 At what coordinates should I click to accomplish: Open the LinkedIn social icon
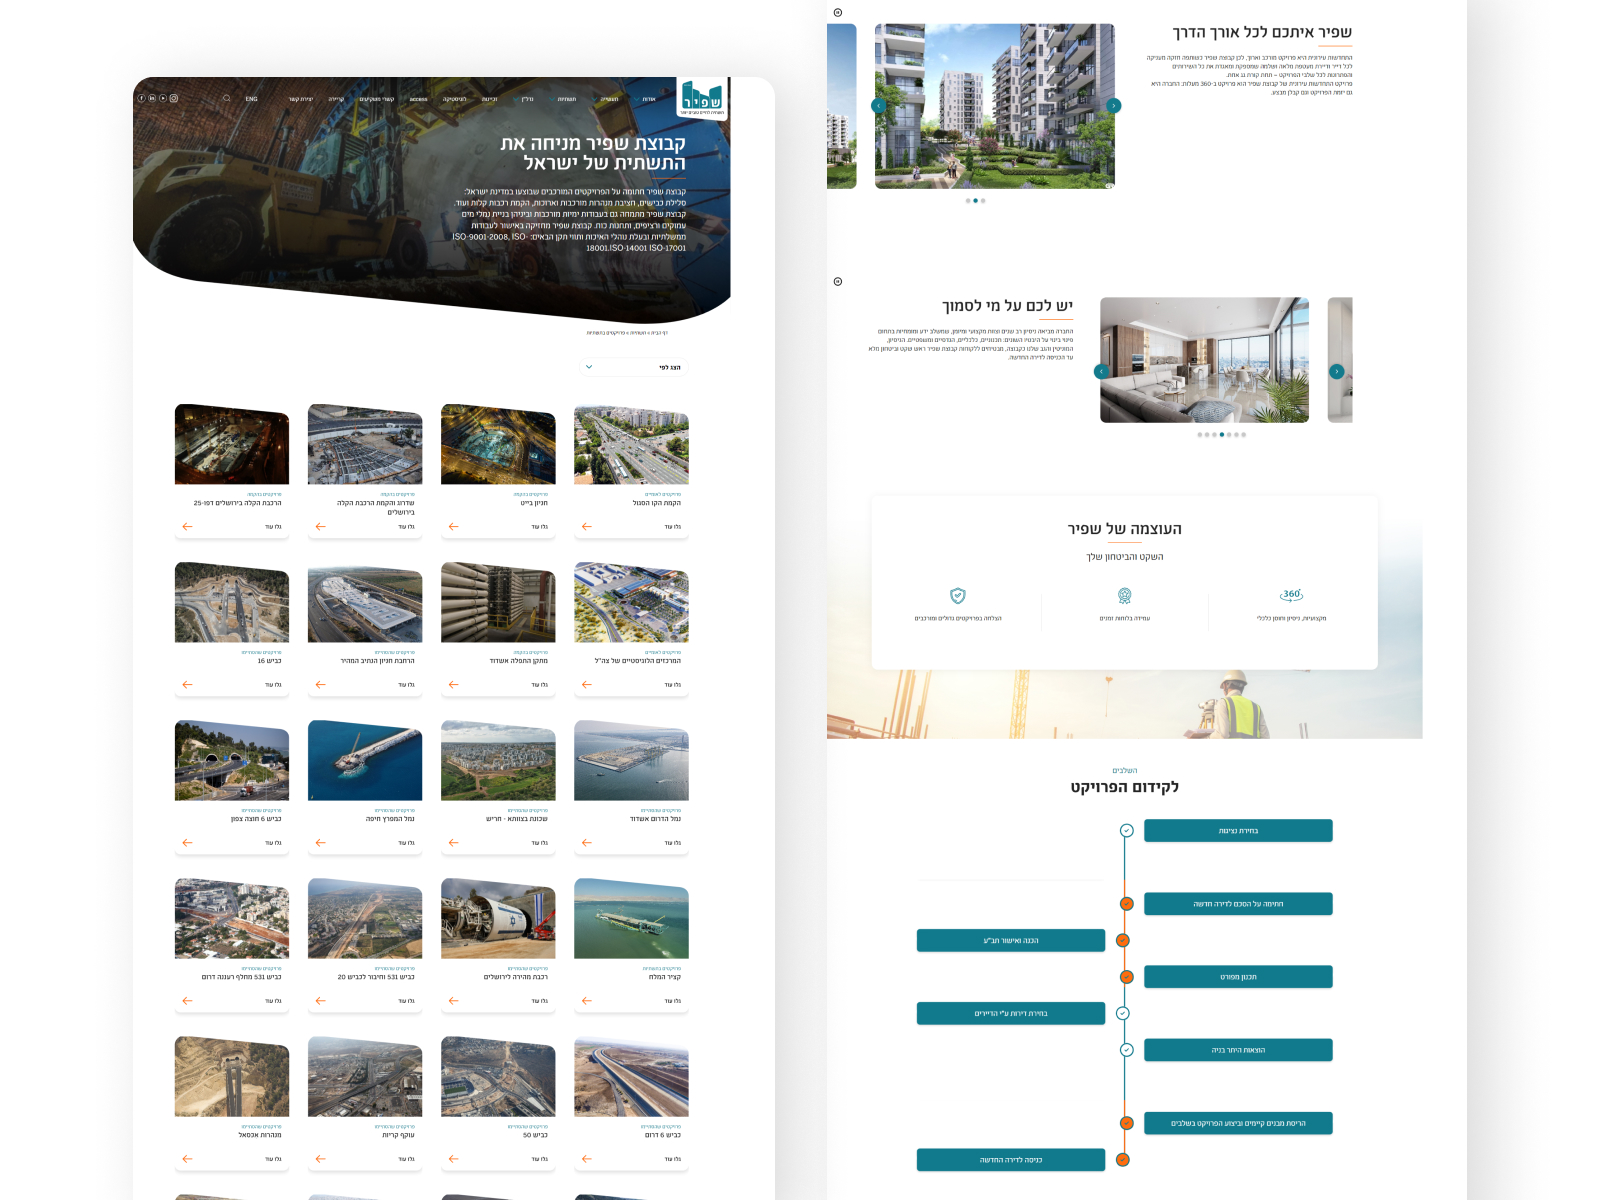point(152,98)
